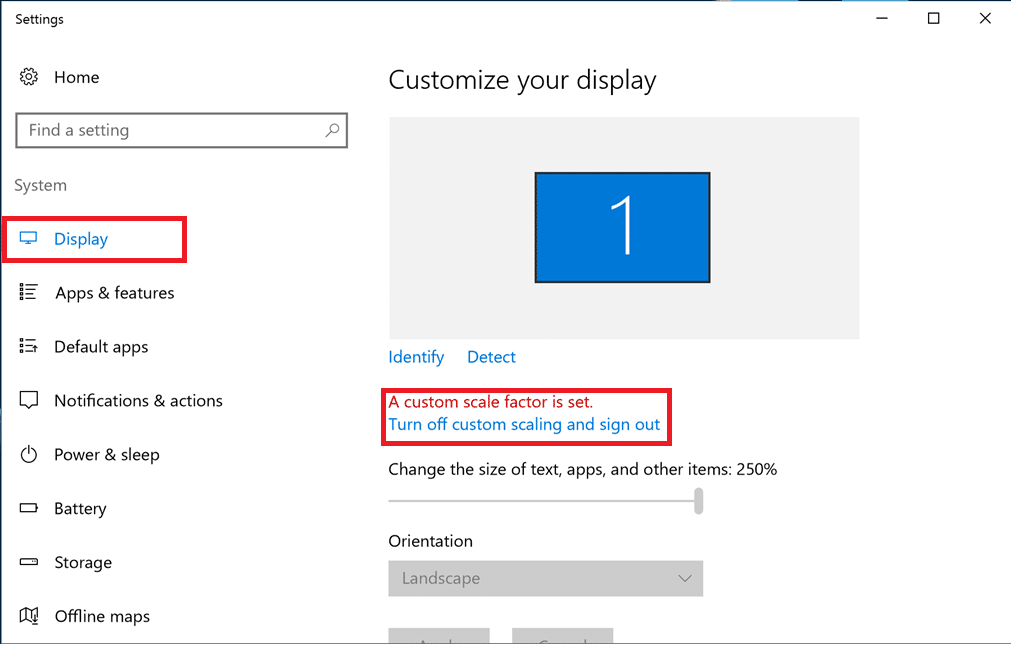
Task: Select the Battery icon in sidebar
Action: [x=30, y=509]
